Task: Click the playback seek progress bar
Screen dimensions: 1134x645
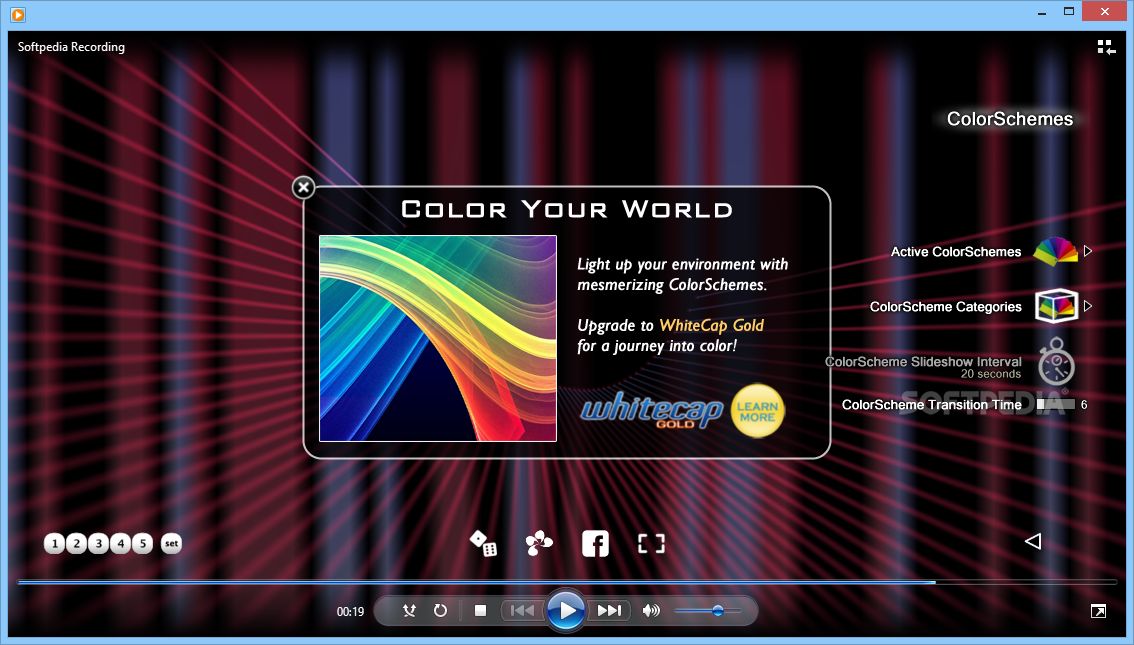Action: 567,581
